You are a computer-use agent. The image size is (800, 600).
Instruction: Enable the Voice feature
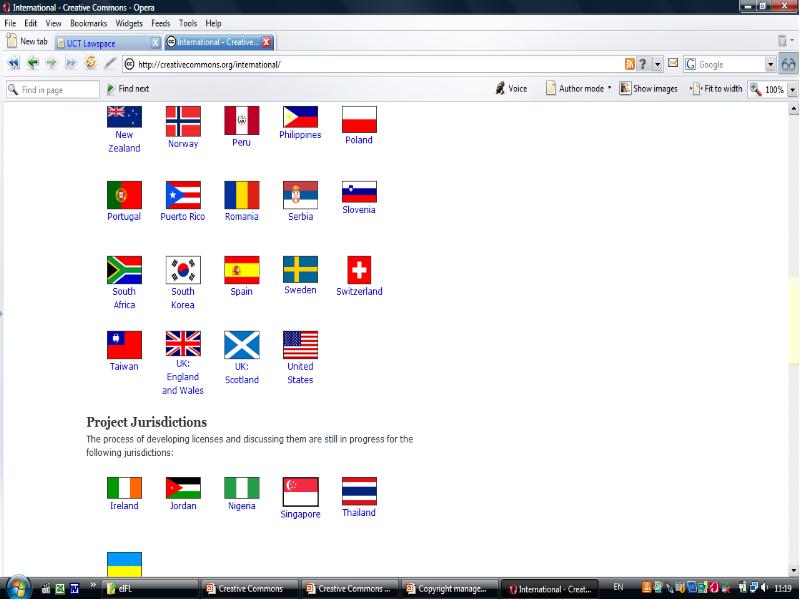click(511, 89)
